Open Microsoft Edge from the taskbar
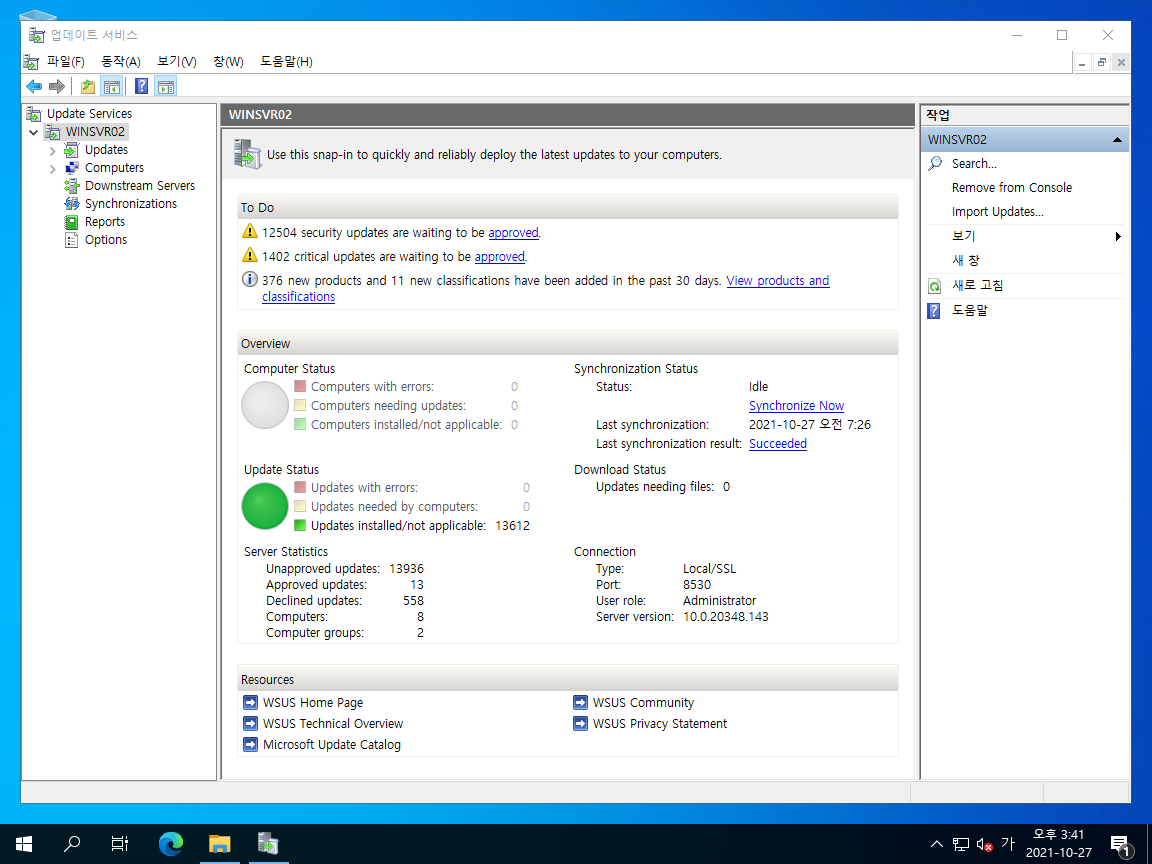Screen dimensions: 1152x864 (x=170, y=843)
